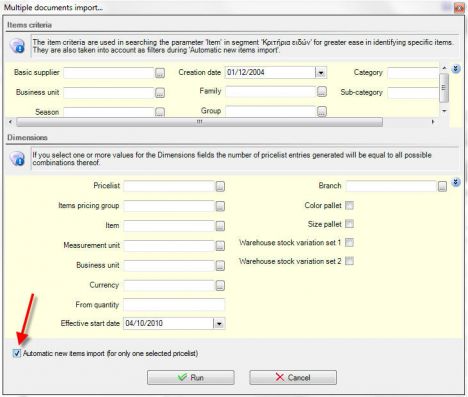This screenshot has width=468, height=397.
Task: Open the Family lookup button
Action: pos(322,91)
